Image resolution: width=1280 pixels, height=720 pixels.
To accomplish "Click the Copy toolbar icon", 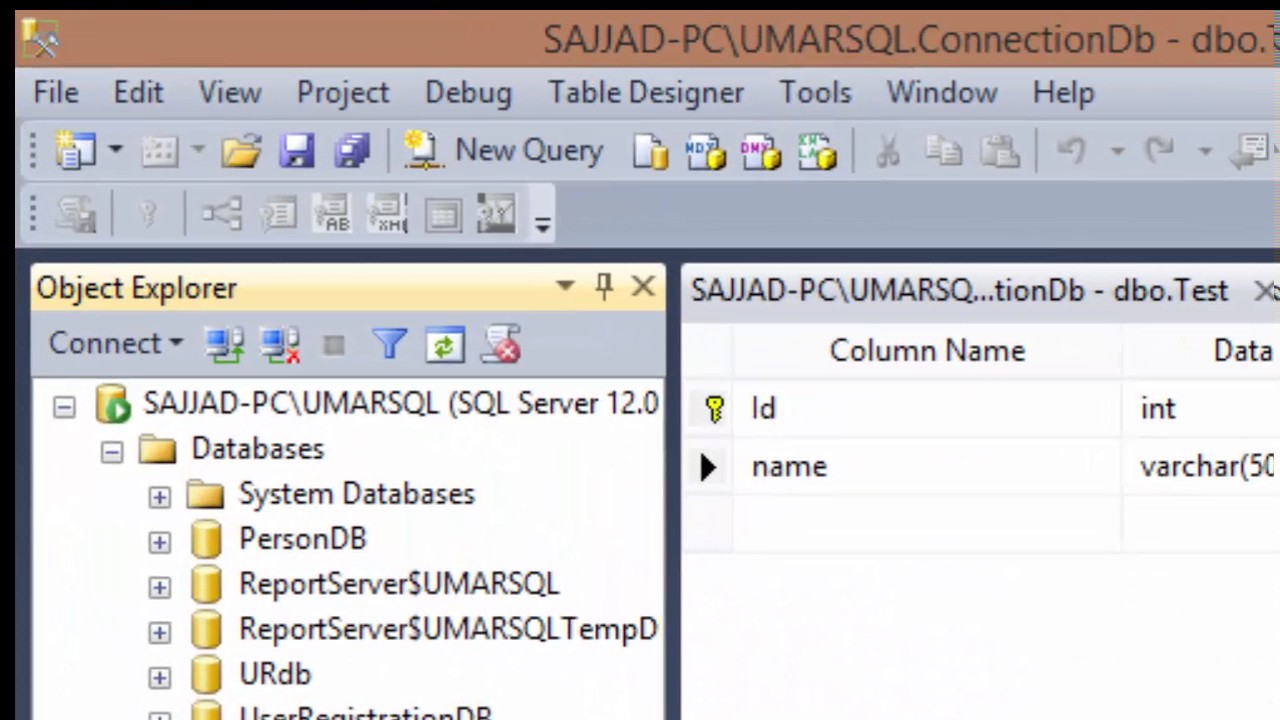I will coord(943,152).
